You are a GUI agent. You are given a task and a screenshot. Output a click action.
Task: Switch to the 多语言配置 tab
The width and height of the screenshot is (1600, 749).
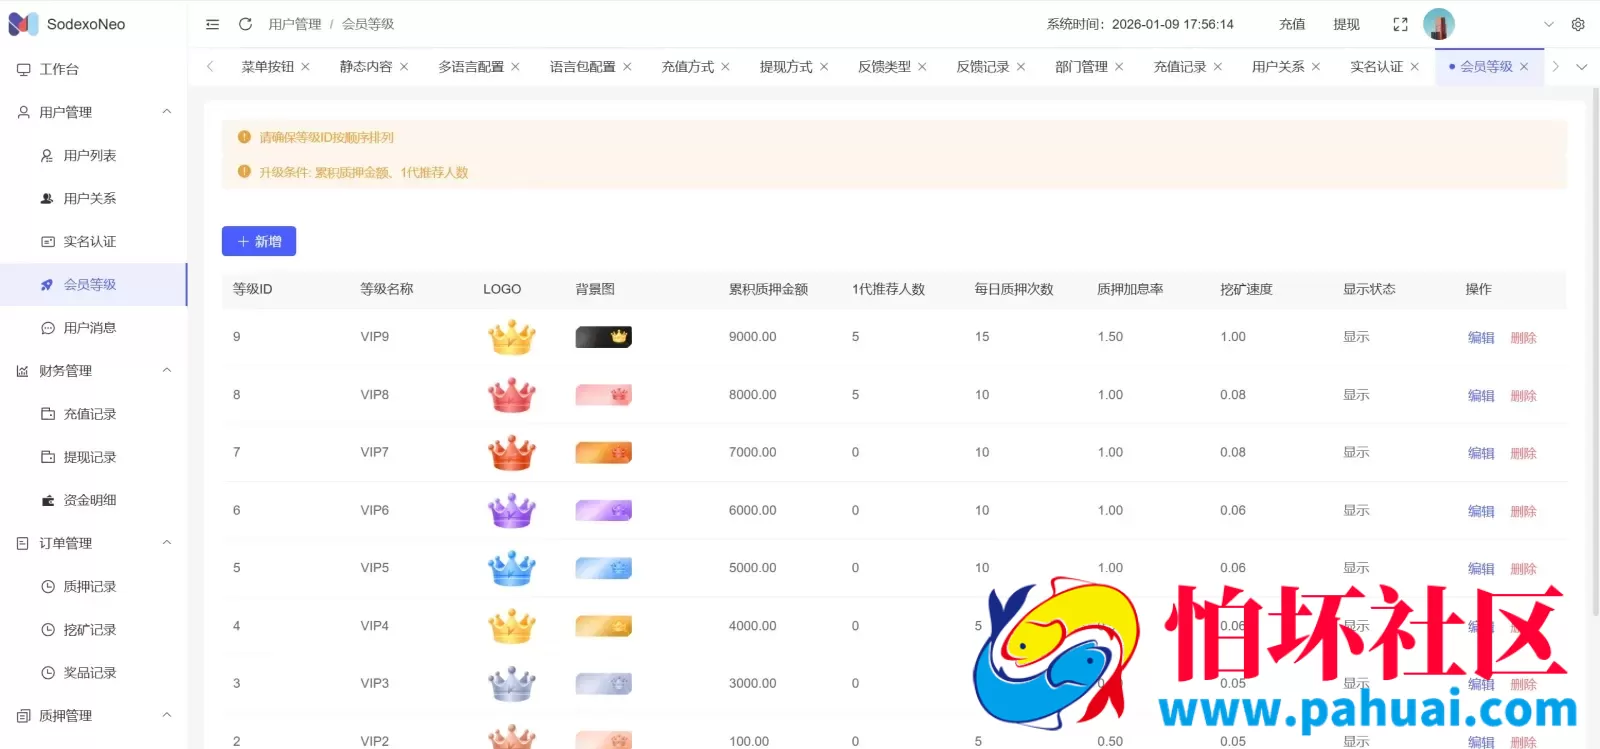pos(470,67)
